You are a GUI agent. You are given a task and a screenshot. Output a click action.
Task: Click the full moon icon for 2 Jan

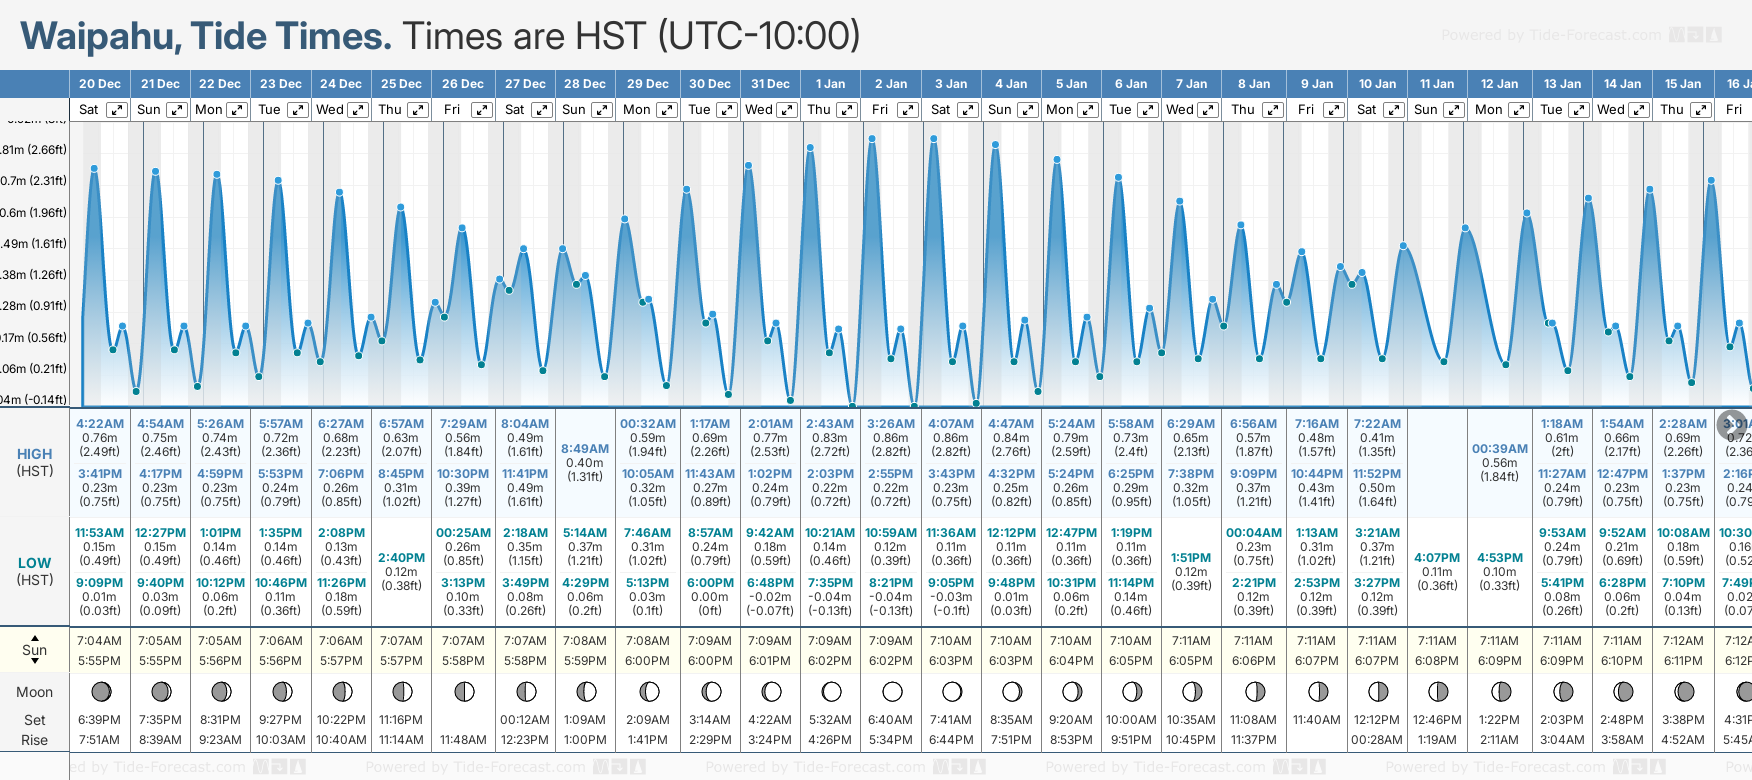coord(892,692)
